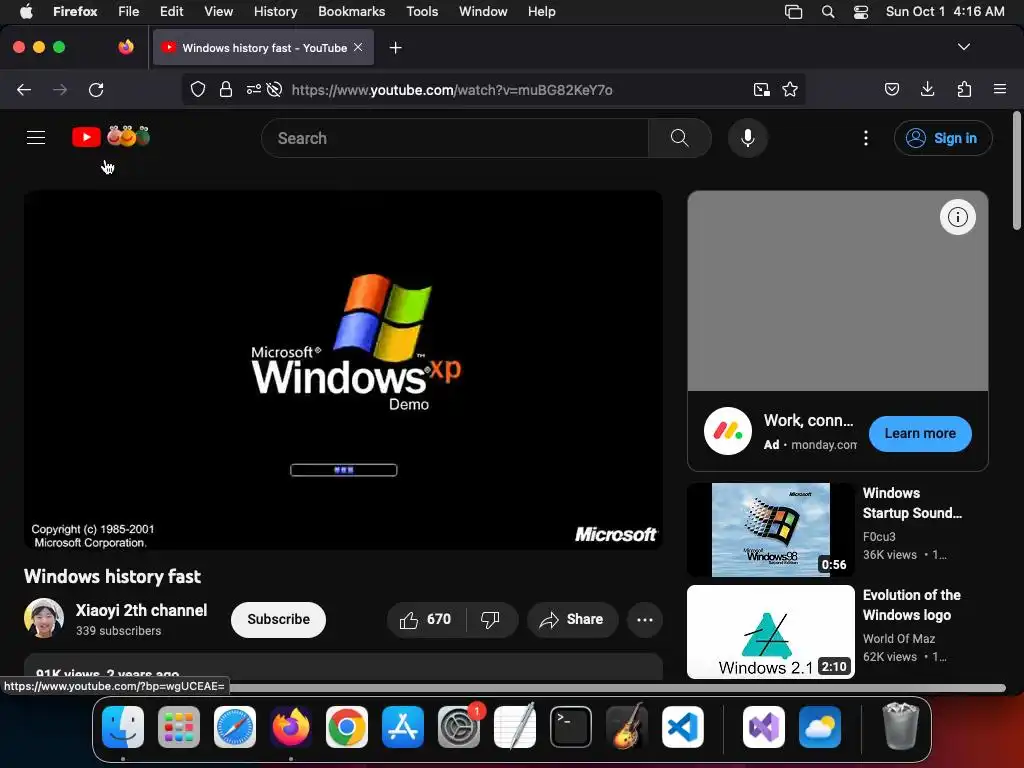Open Visual Studio Code from Dock
The width and height of the screenshot is (1024, 768).
tap(682, 727)
